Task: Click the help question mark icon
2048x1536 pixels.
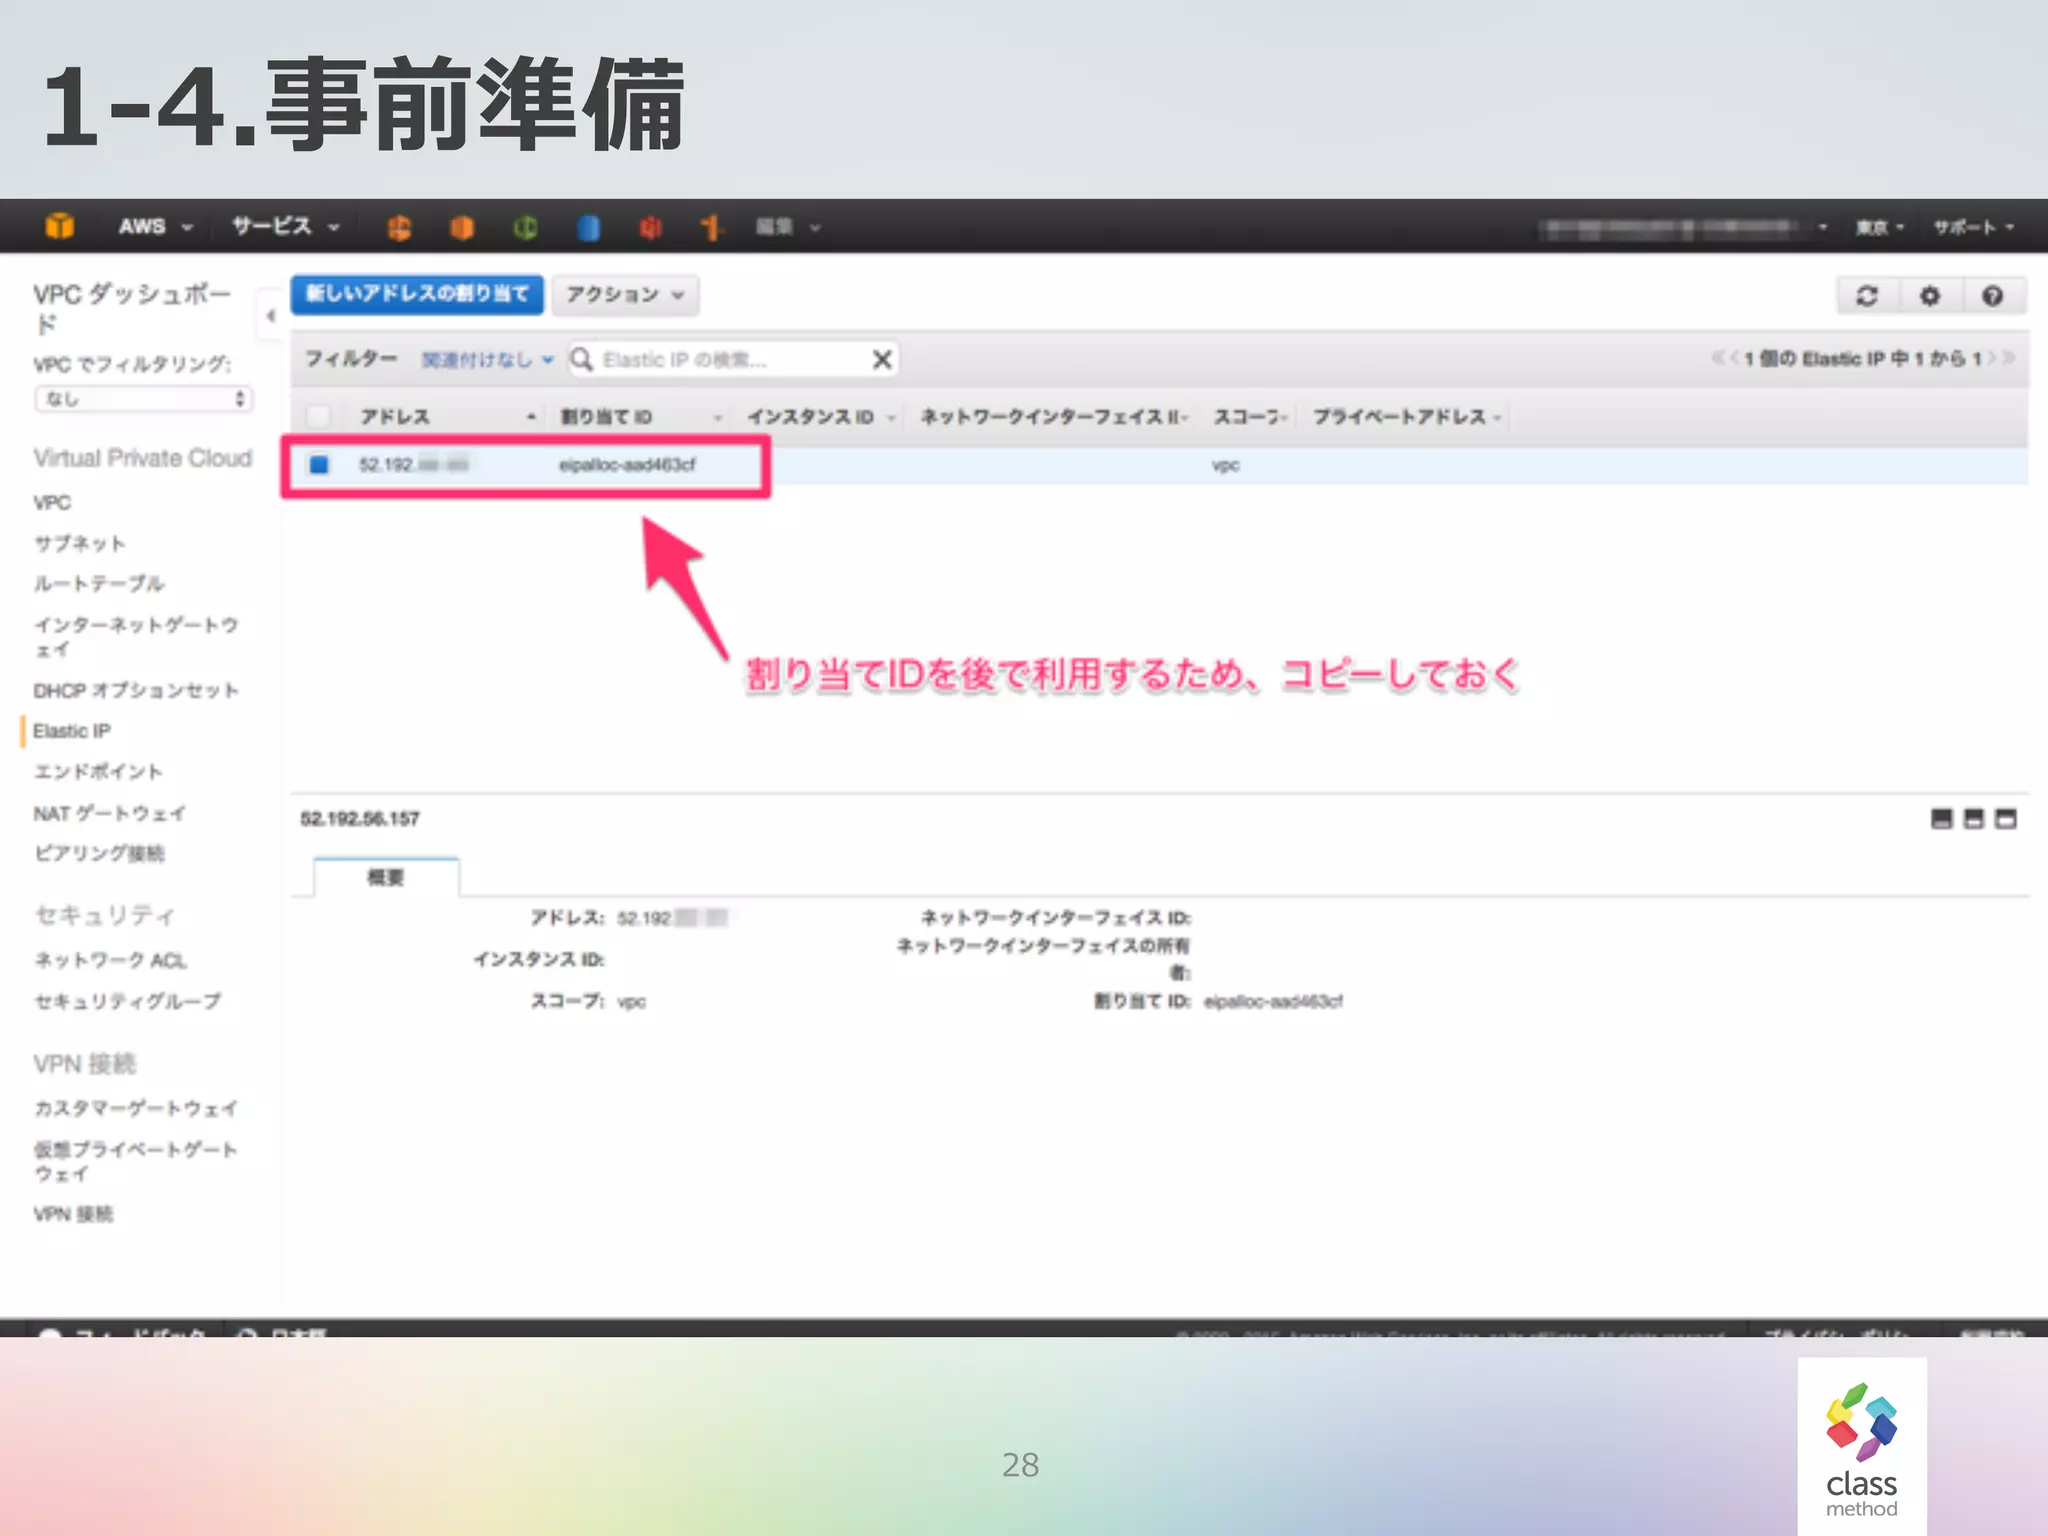Action: [x=1992, y=296]
